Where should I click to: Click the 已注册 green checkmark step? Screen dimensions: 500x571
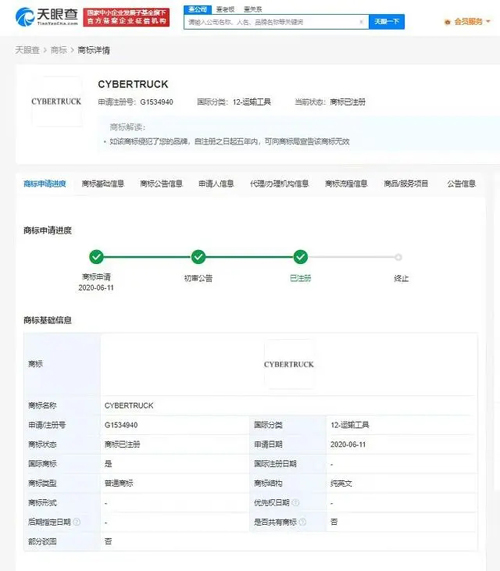[300, 257]
